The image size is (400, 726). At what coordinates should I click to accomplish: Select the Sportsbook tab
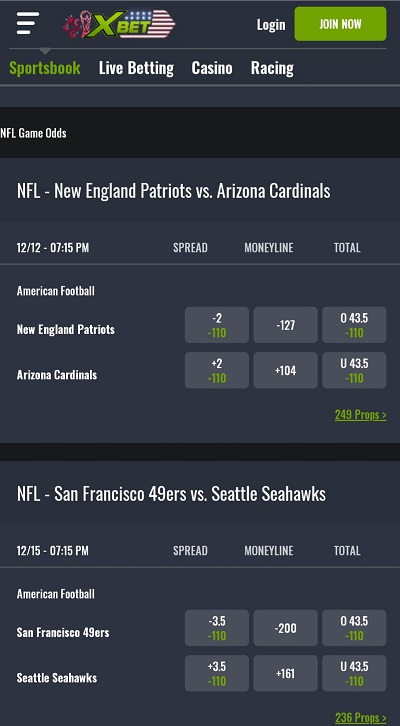45,68
